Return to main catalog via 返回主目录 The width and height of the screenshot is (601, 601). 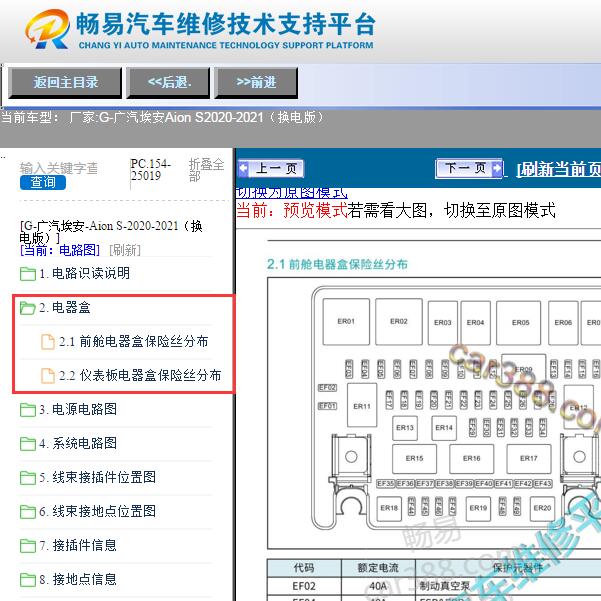click(x=65, y=82)
